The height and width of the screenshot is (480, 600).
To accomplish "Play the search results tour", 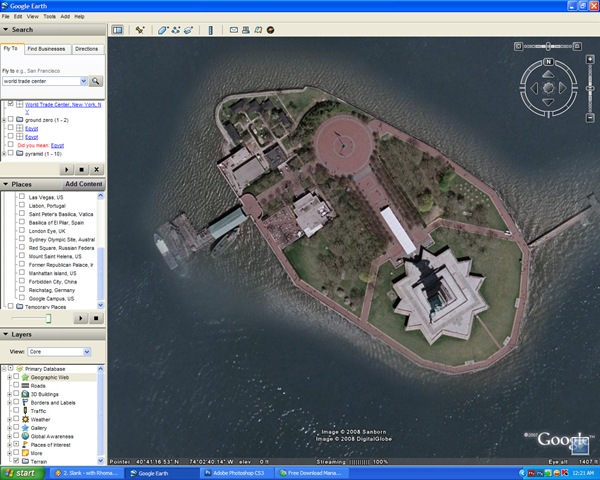I will pos(67,170).
